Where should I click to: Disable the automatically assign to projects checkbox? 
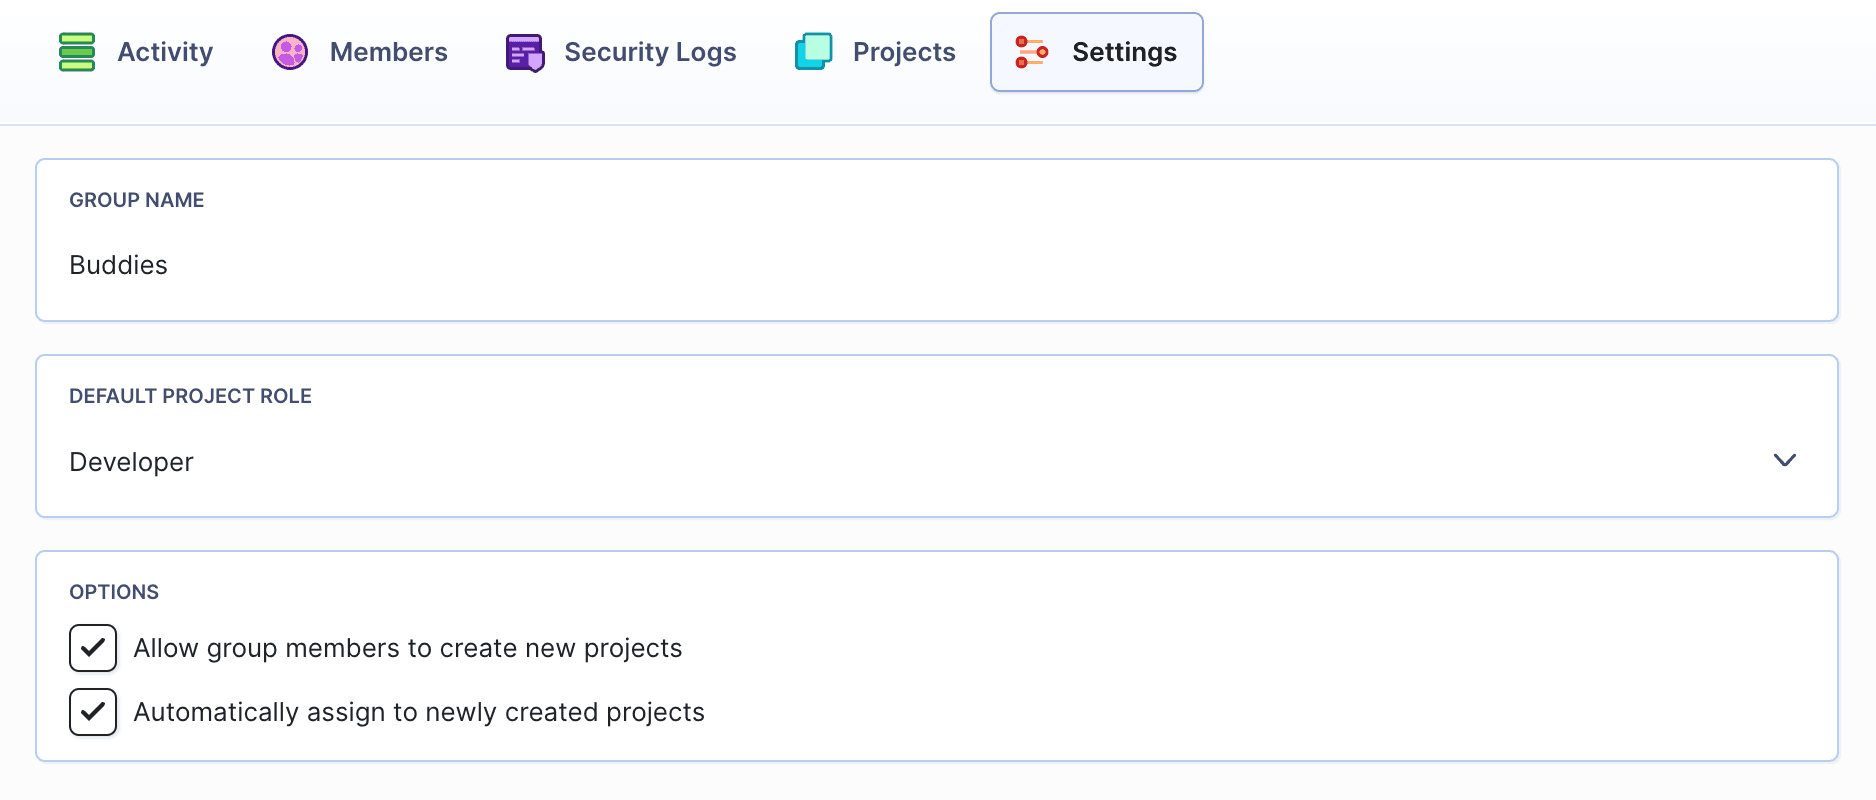click(x=93, y=712)
